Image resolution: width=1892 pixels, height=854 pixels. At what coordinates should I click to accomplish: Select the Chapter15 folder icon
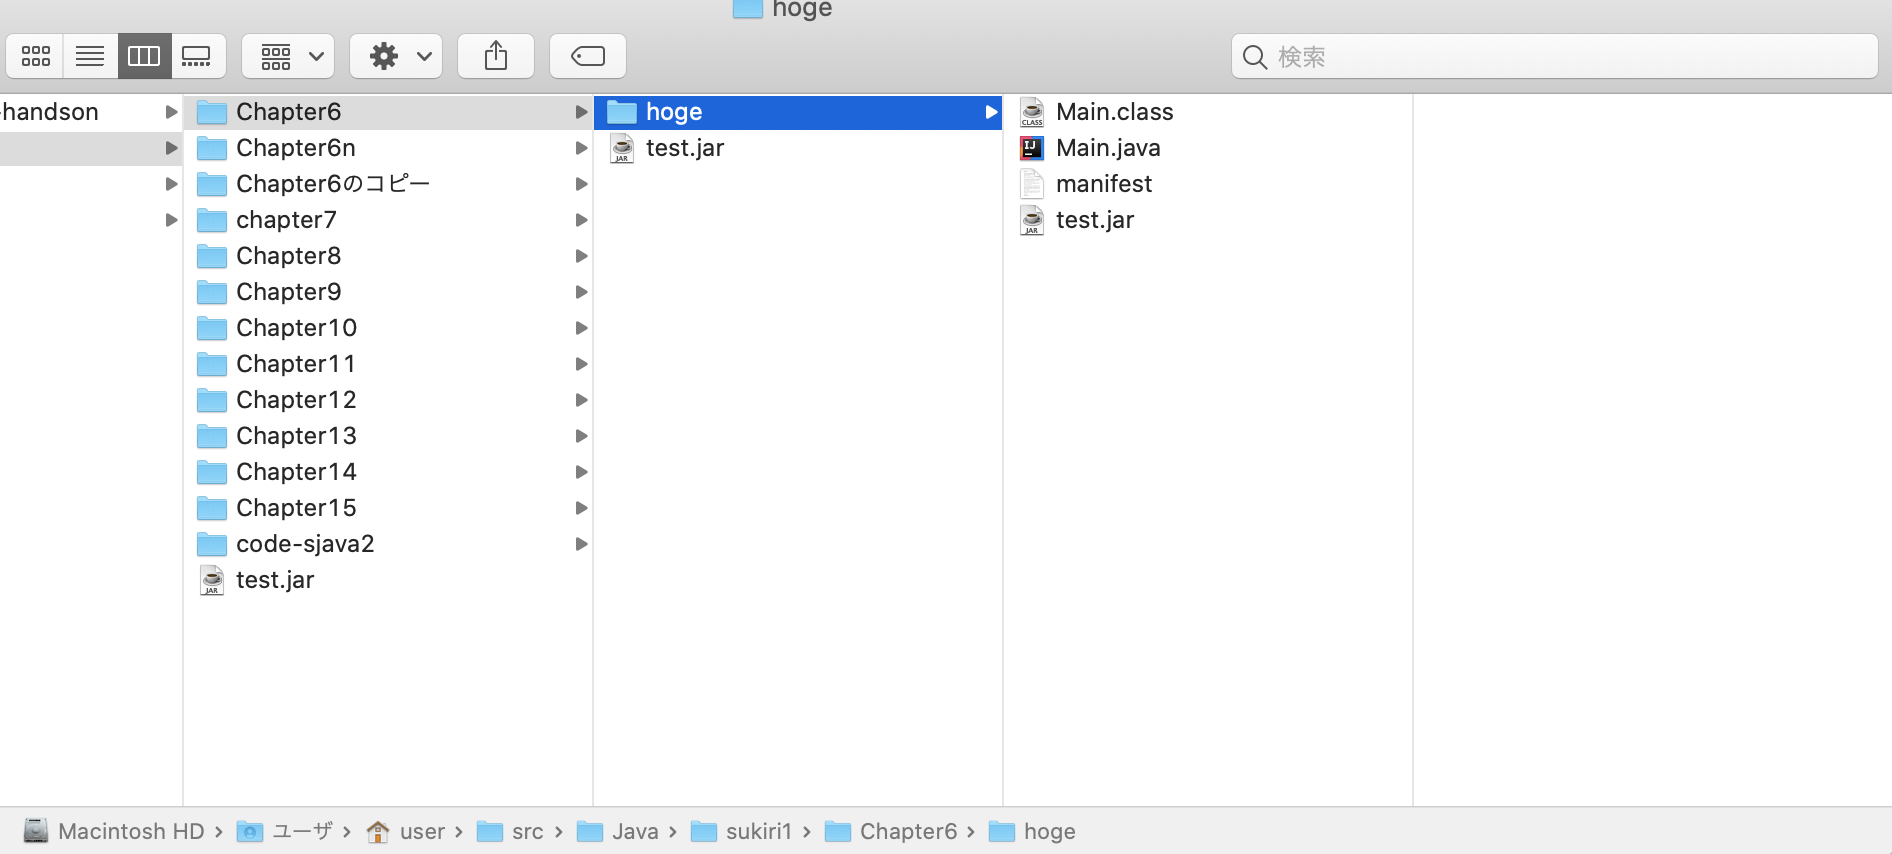point(212,508)
